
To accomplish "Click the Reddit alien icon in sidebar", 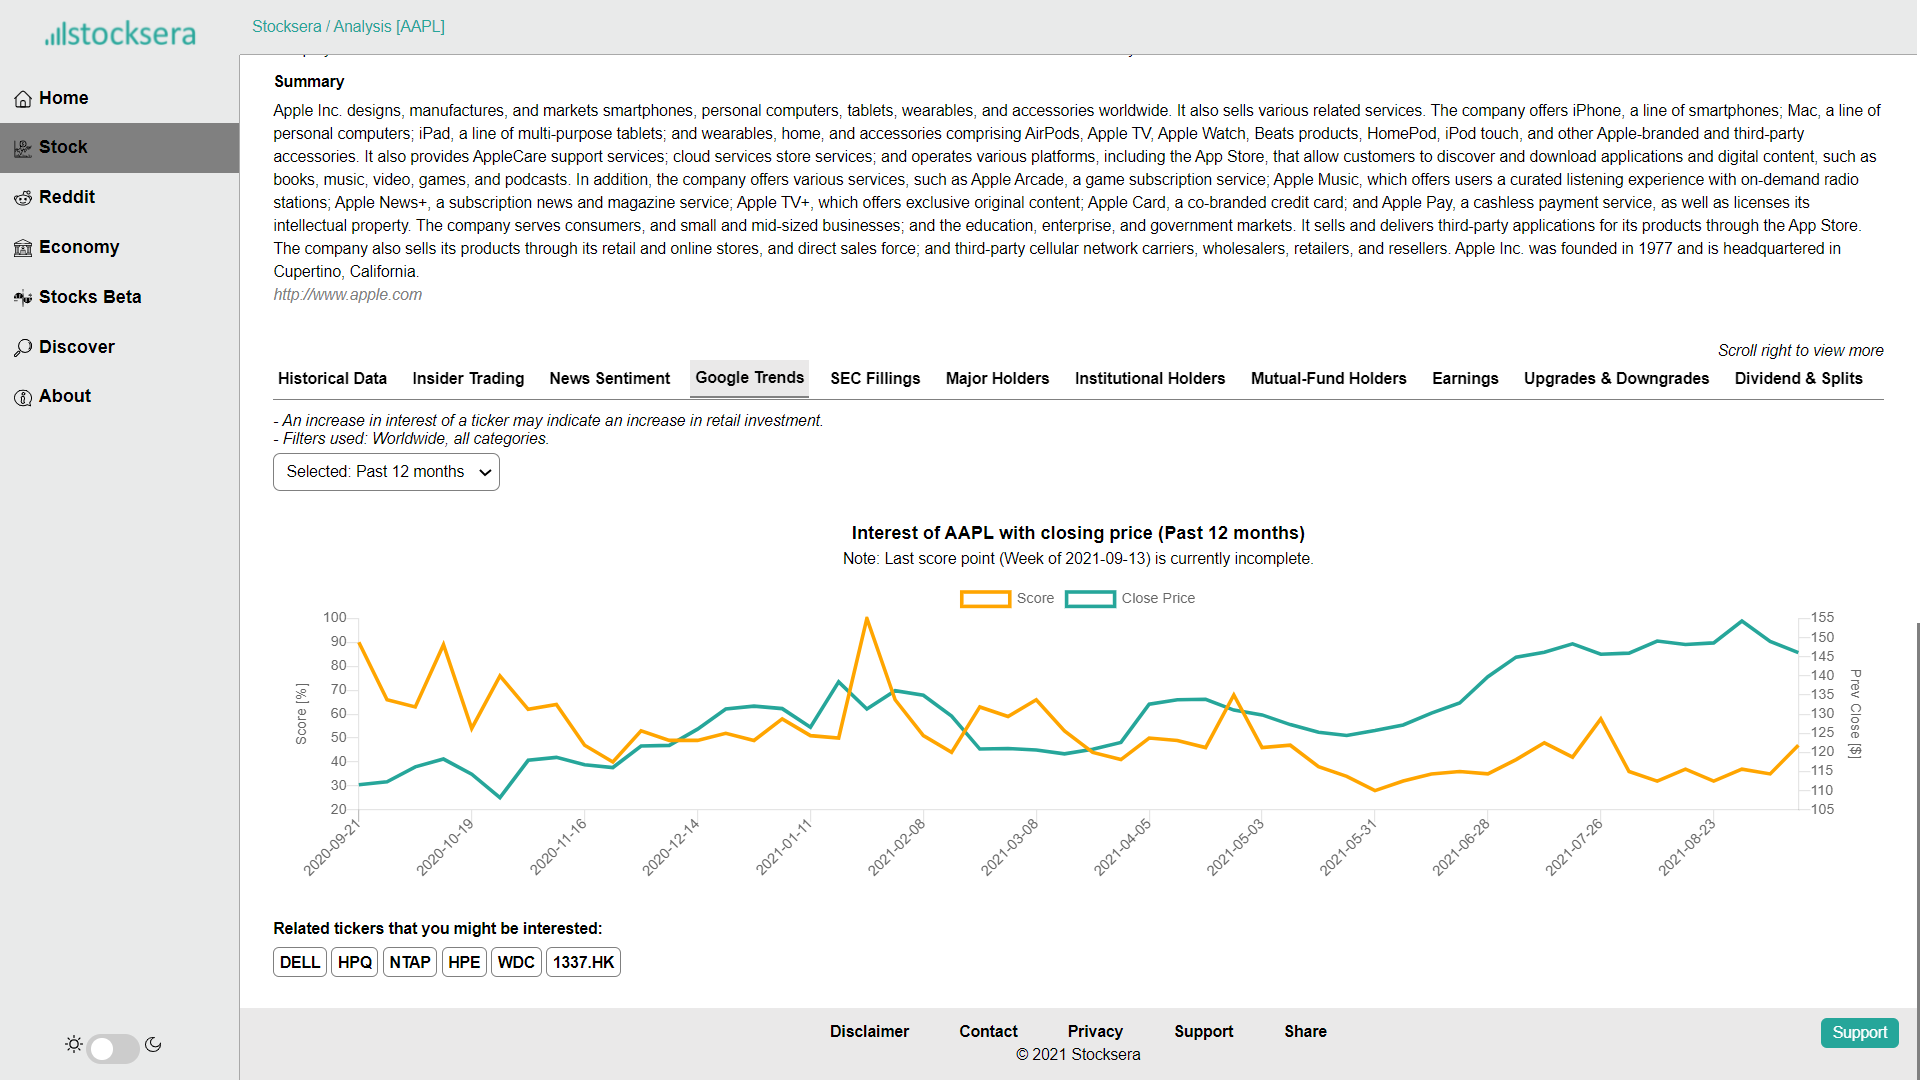I will pyautogui.click(x=23, y=198).
